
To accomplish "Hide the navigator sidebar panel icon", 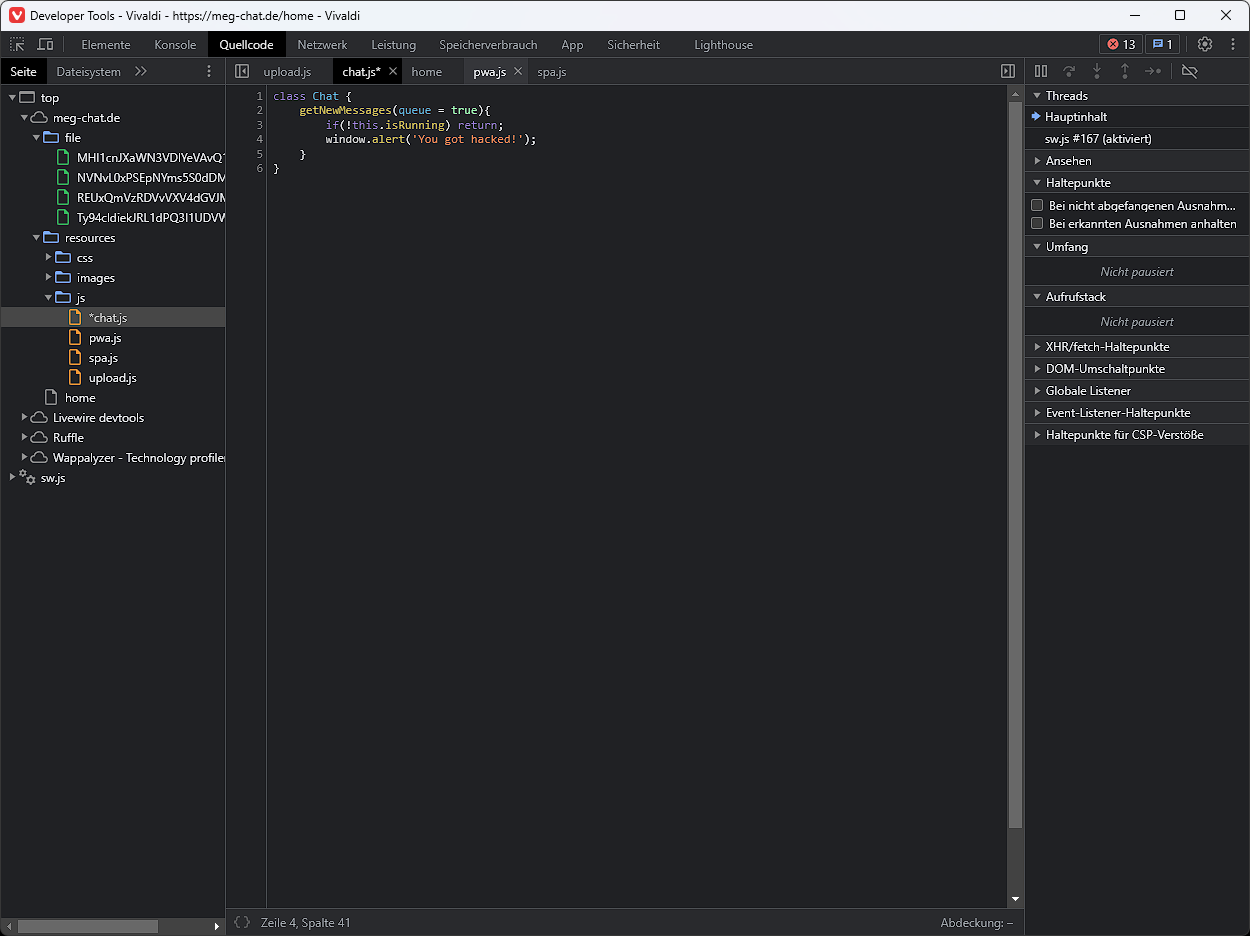I will tap(242, 72).
